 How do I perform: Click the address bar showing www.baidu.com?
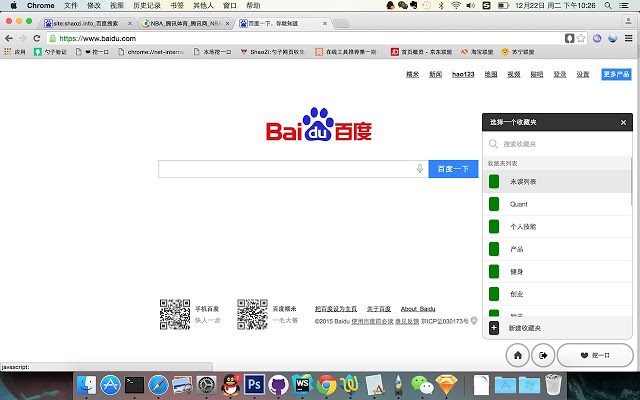coord(304,38)
